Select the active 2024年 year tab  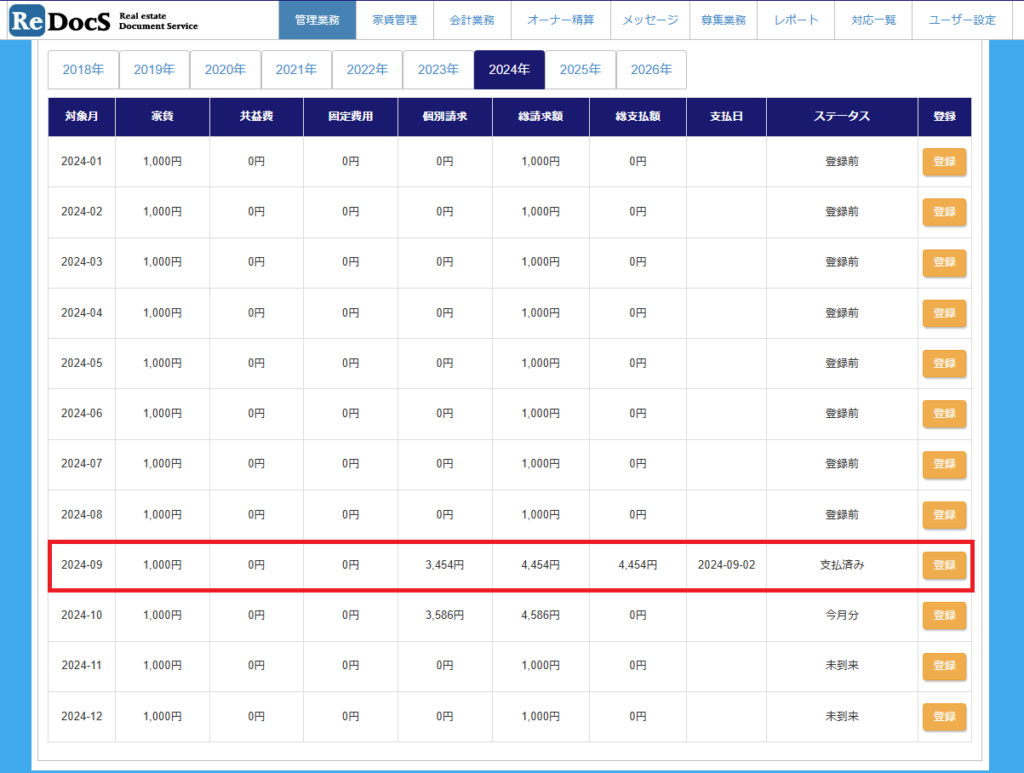coord(509,69)
